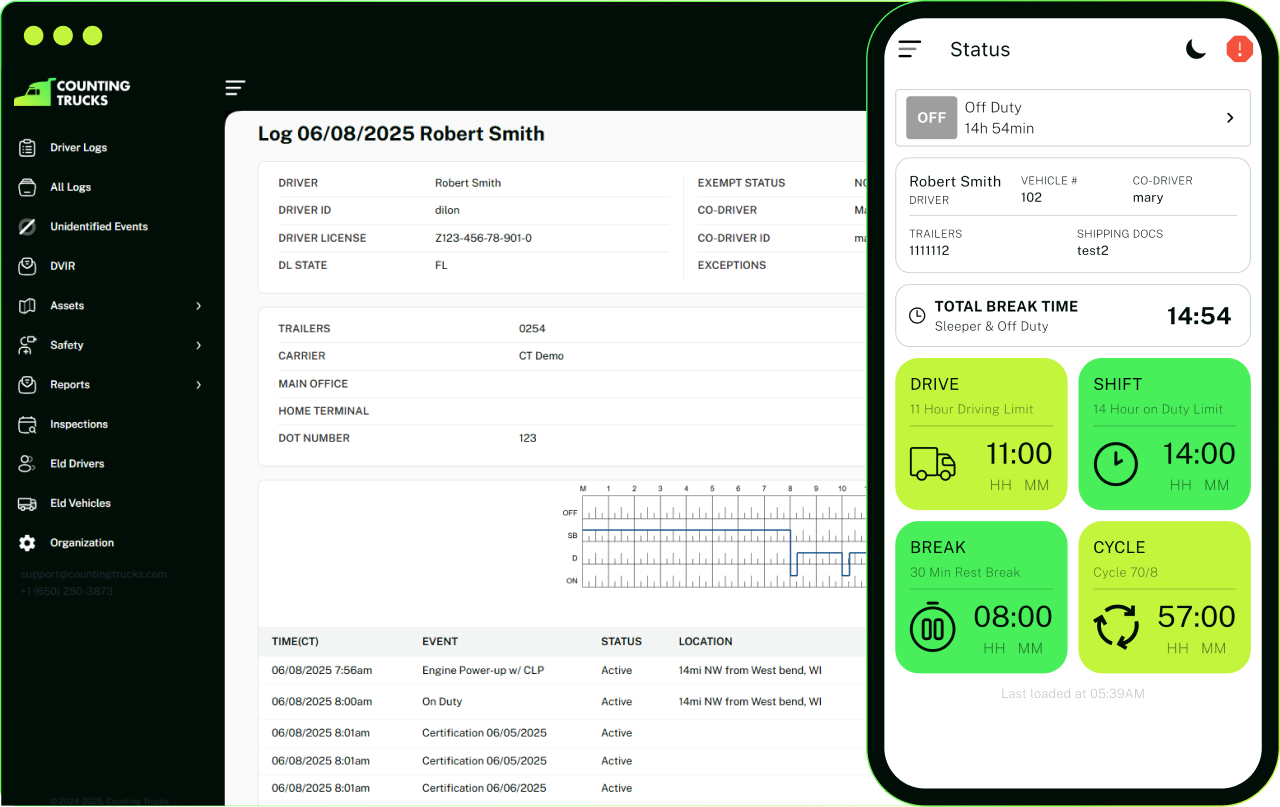Click the DVIR sidebar icon
This screenshot has height=807, width=1280.
click(x=28, y=267)
